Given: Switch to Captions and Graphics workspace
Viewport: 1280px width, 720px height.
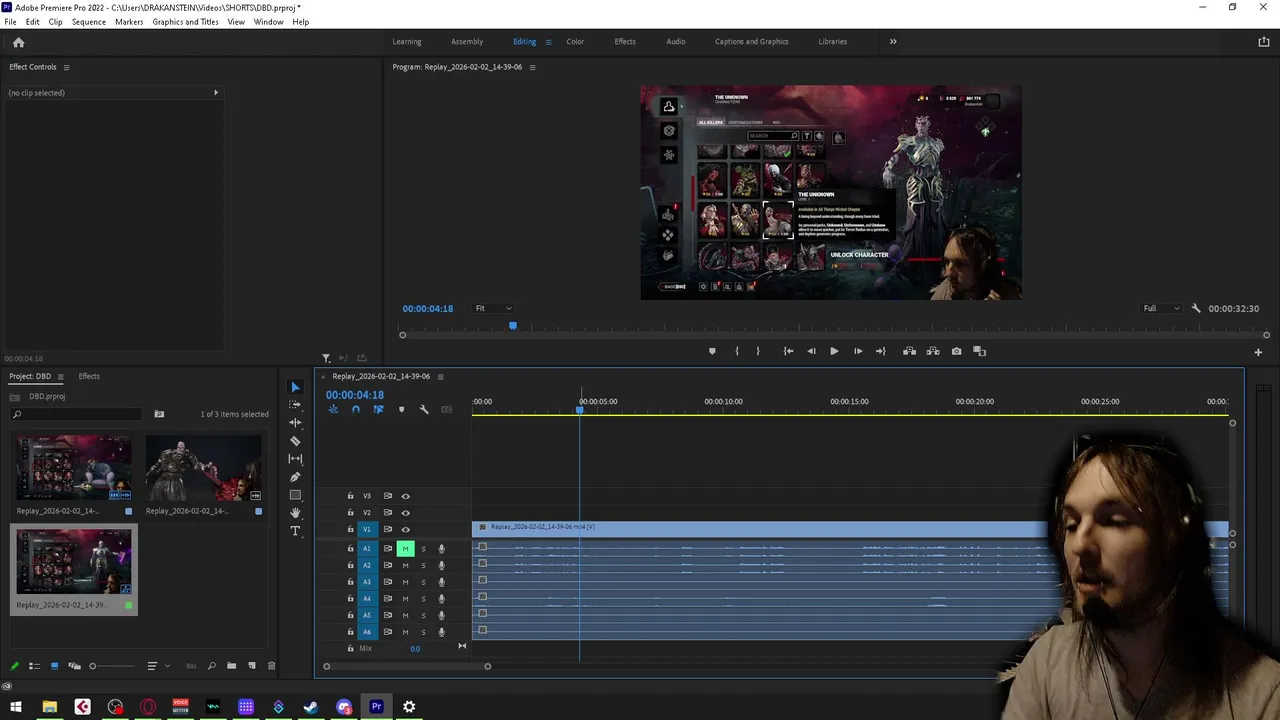Looking at the screenshot, I should pyautogui.click(x=752, y=42).
